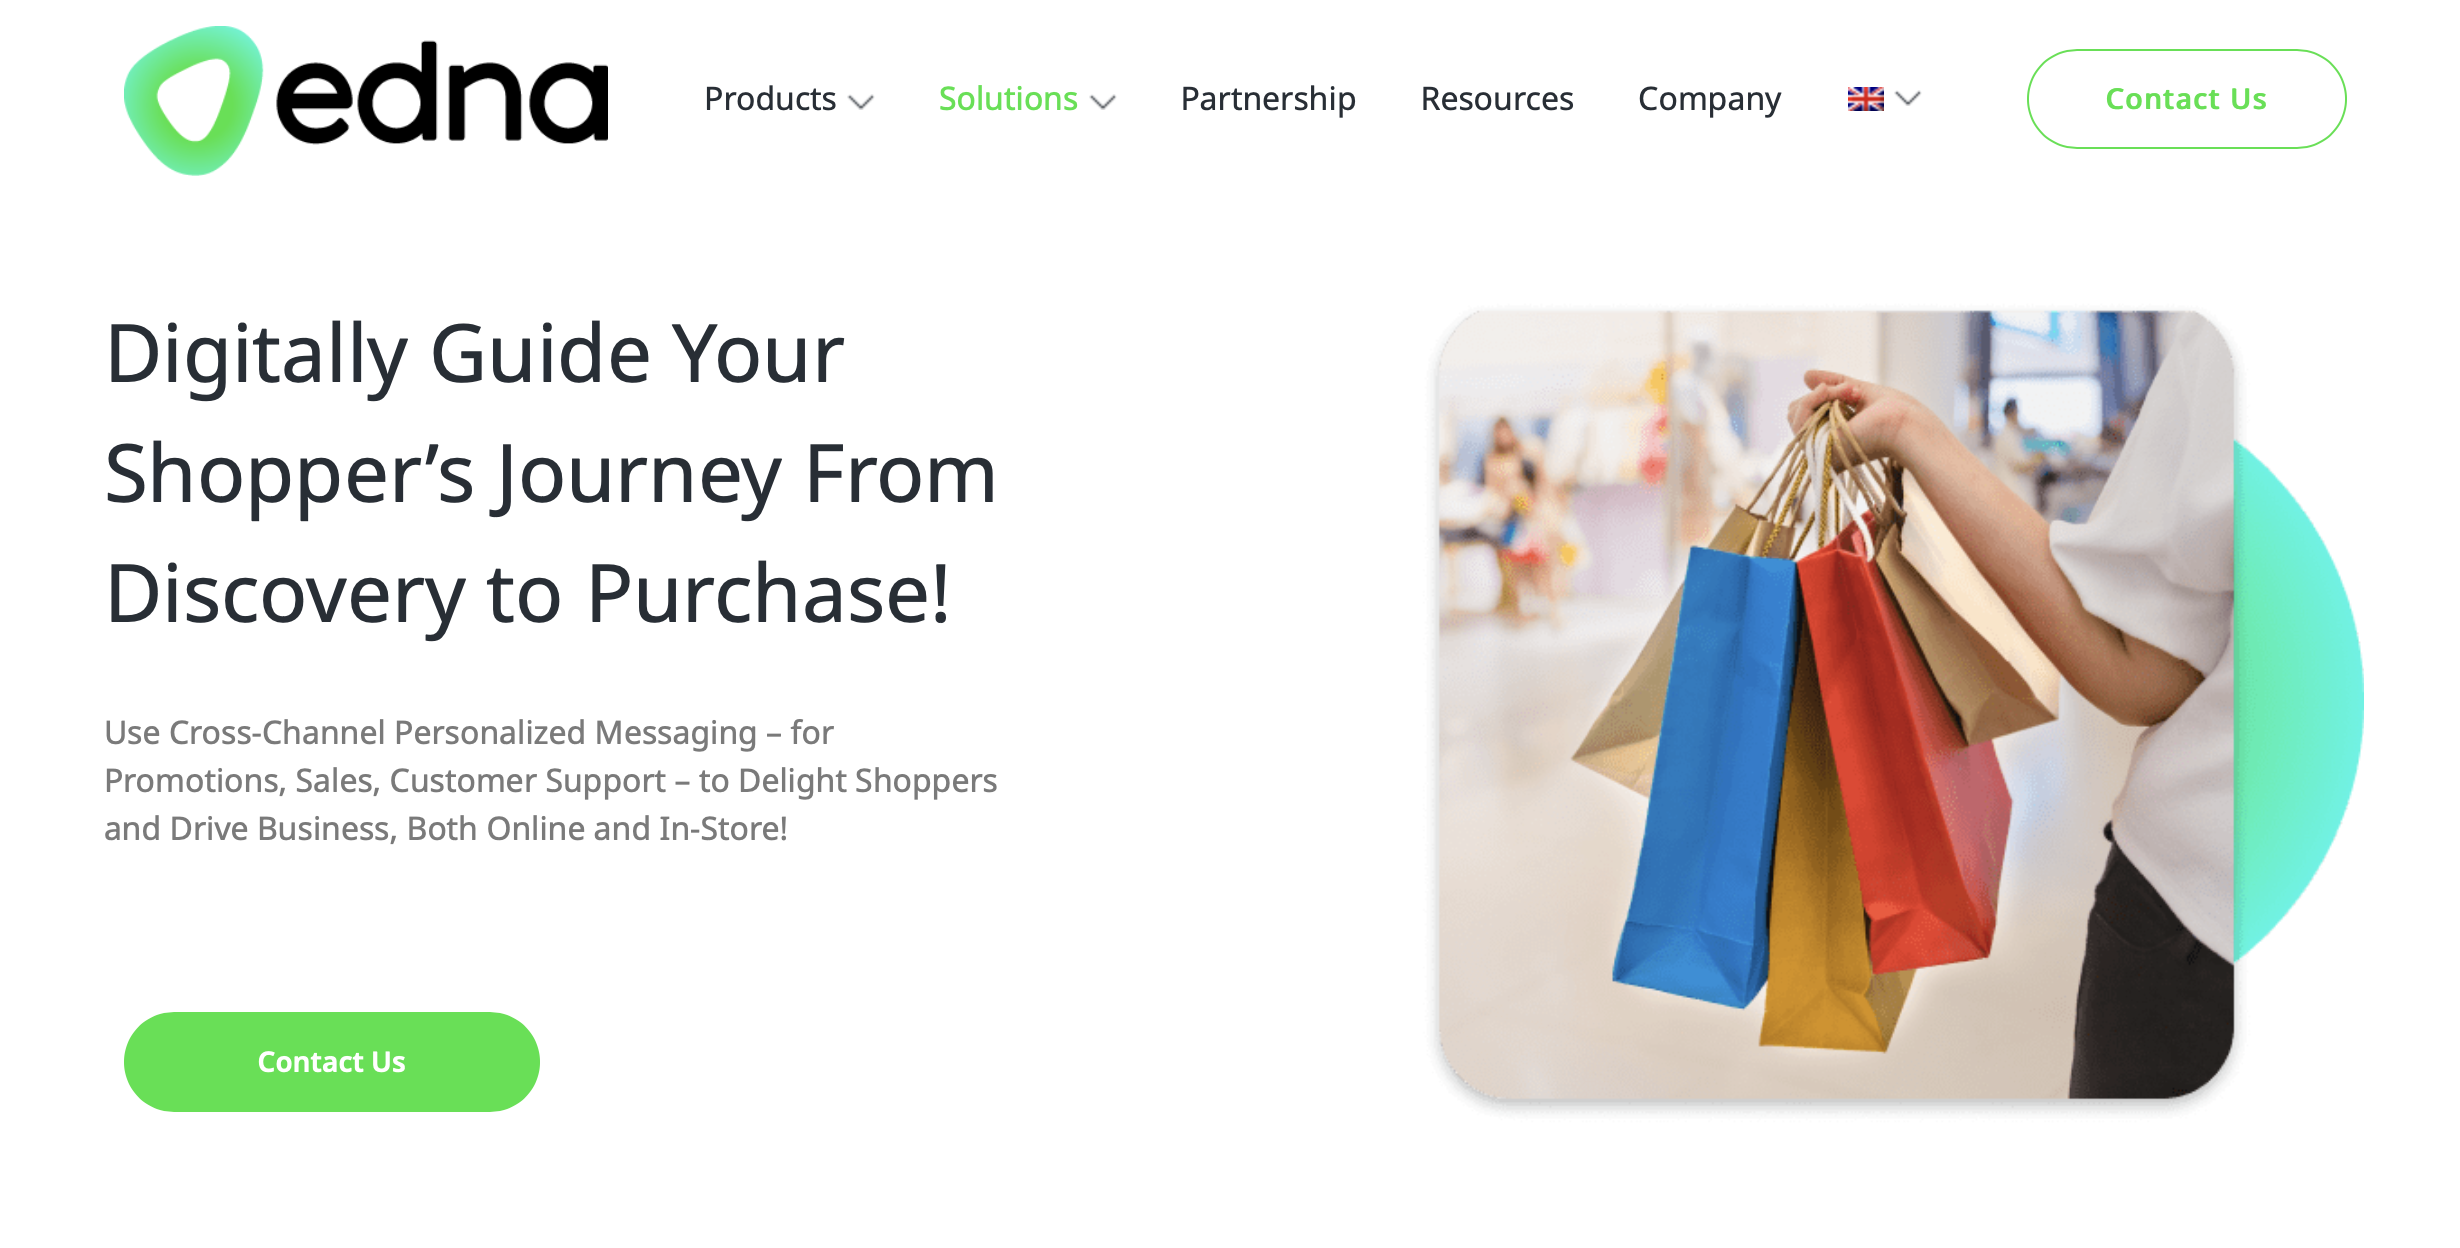
Task: Click the Digitally Guide Your headline
Action: 475,354
